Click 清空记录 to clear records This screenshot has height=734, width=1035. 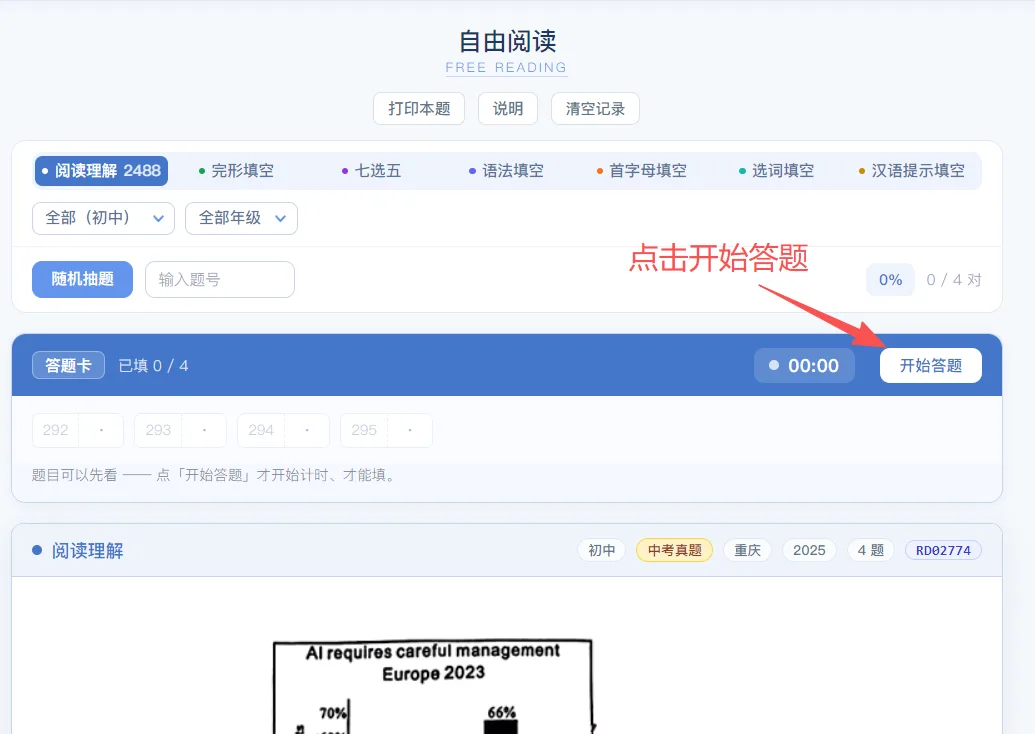[x=595, y=108]
